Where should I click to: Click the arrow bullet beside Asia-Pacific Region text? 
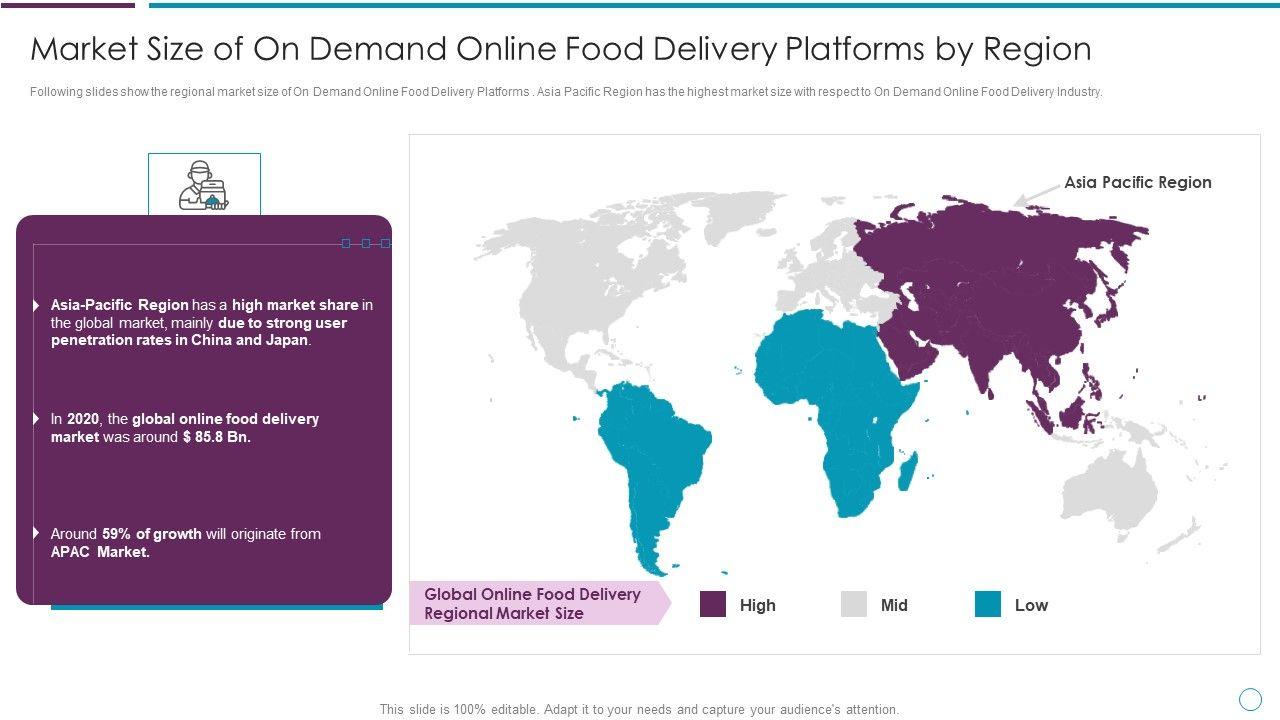coord(37,305)
